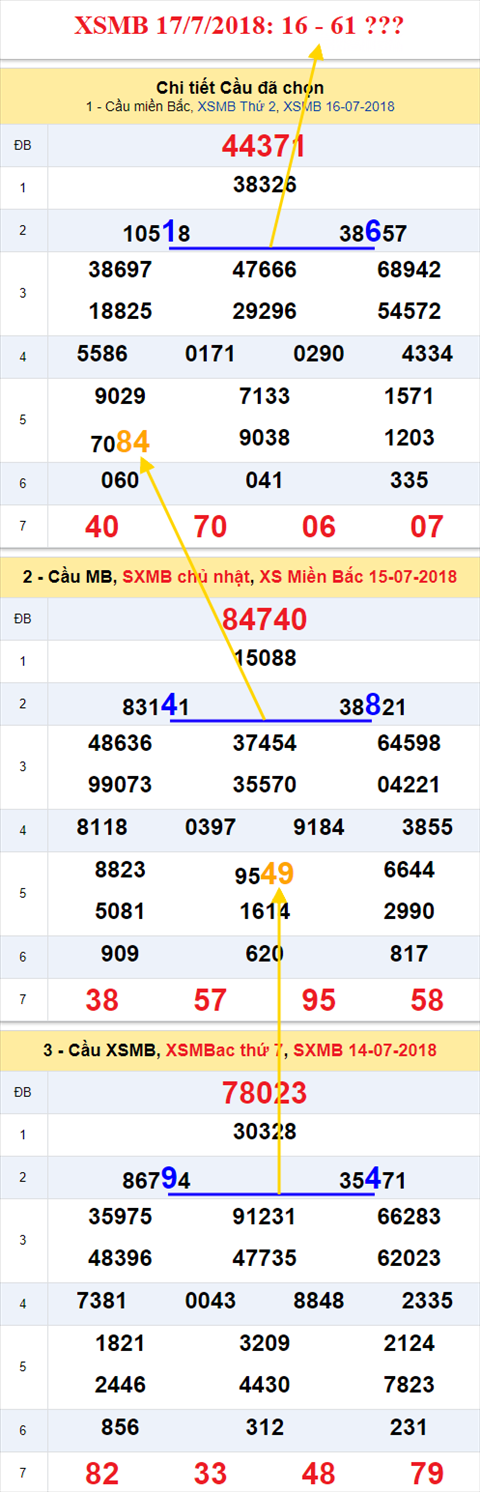Select red number 79 in the 14-07 table
The height and width of the screenshot is (1492, 480).
[427, 1472]
